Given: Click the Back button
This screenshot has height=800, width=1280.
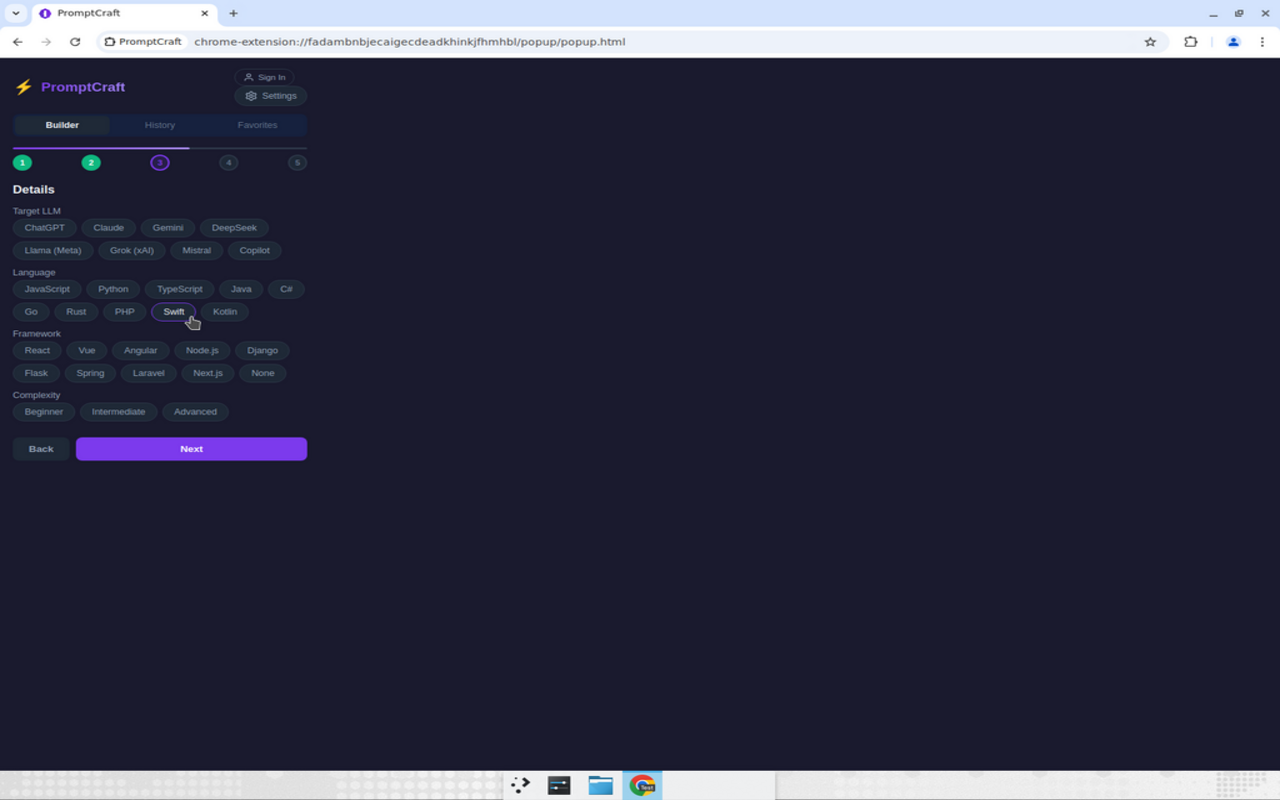Looking at the screenshot, I should [x=41, y=449].
